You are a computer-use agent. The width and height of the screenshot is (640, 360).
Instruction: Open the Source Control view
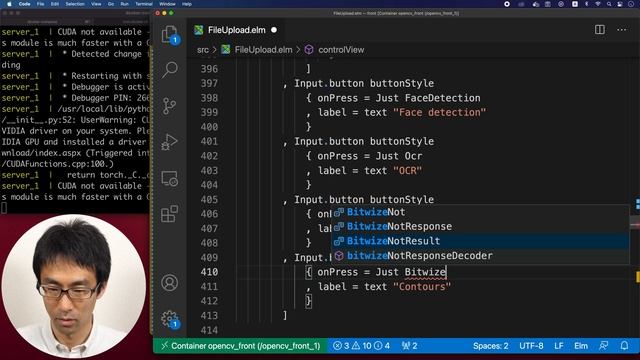point(170,106)
